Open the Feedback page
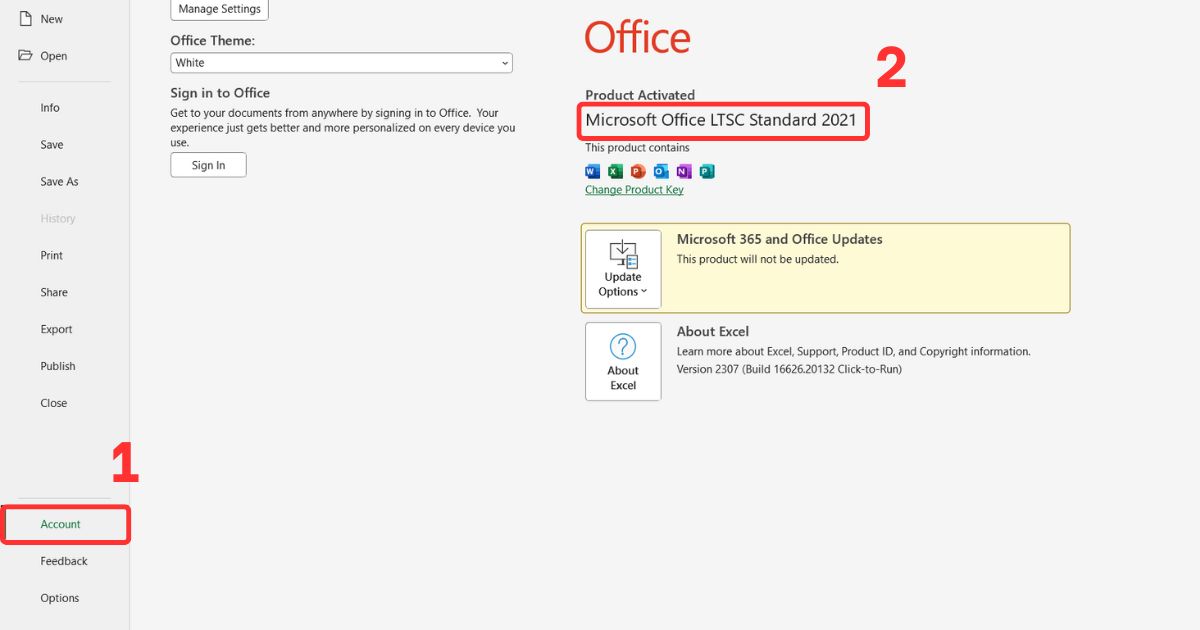The image size is (1200, 630). (64, 562)
